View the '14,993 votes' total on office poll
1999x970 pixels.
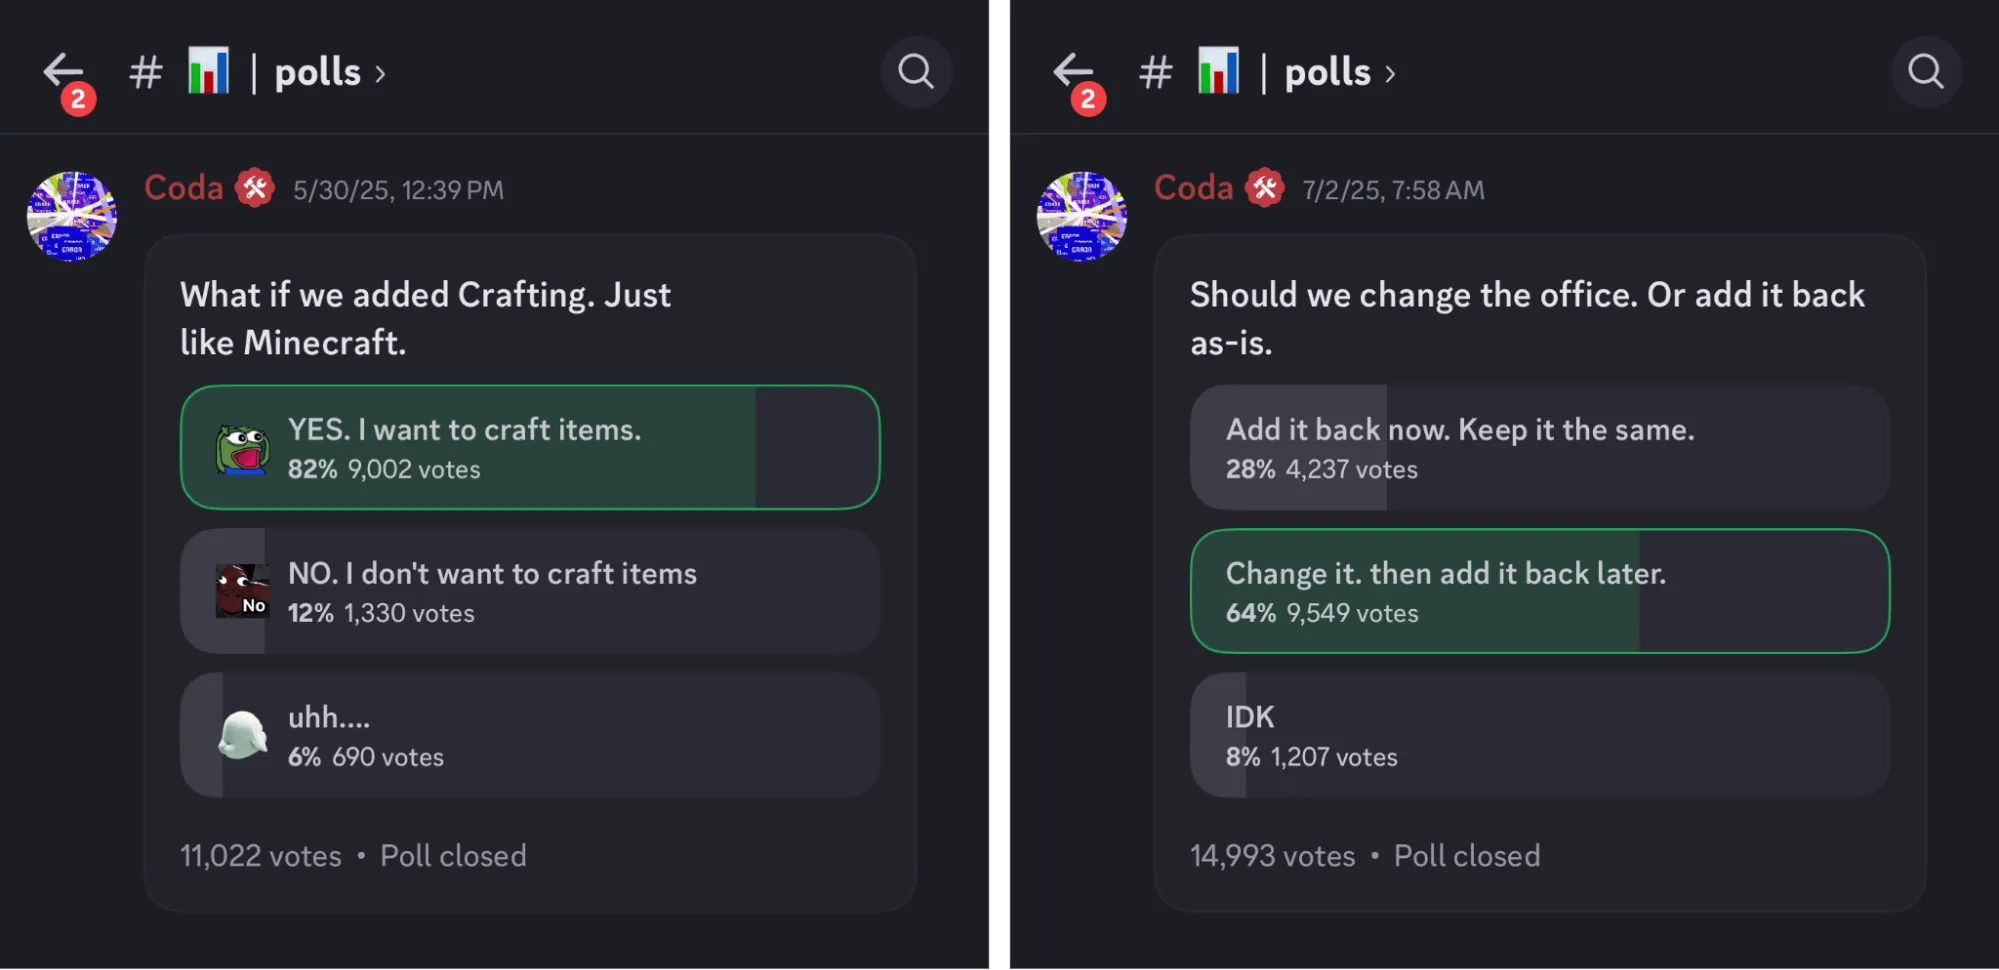click(x=1272, y=856)
